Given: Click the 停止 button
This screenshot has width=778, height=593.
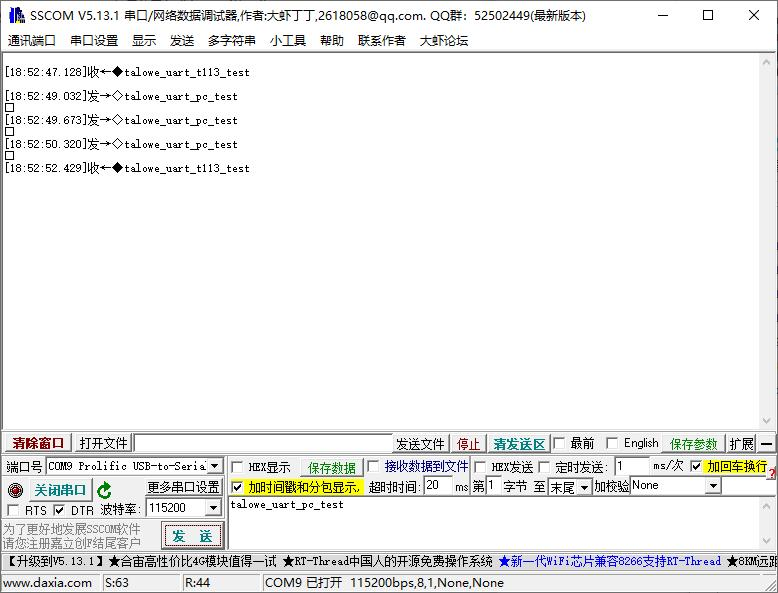Looking at the screenshot, I should pyautogui.click(x=468, y=444).
